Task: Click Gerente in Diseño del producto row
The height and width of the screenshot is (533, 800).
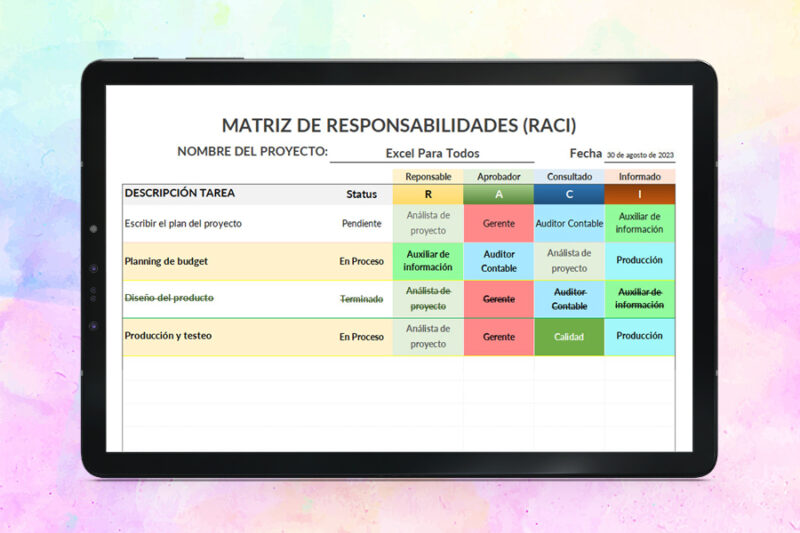Action: [498, 299]
